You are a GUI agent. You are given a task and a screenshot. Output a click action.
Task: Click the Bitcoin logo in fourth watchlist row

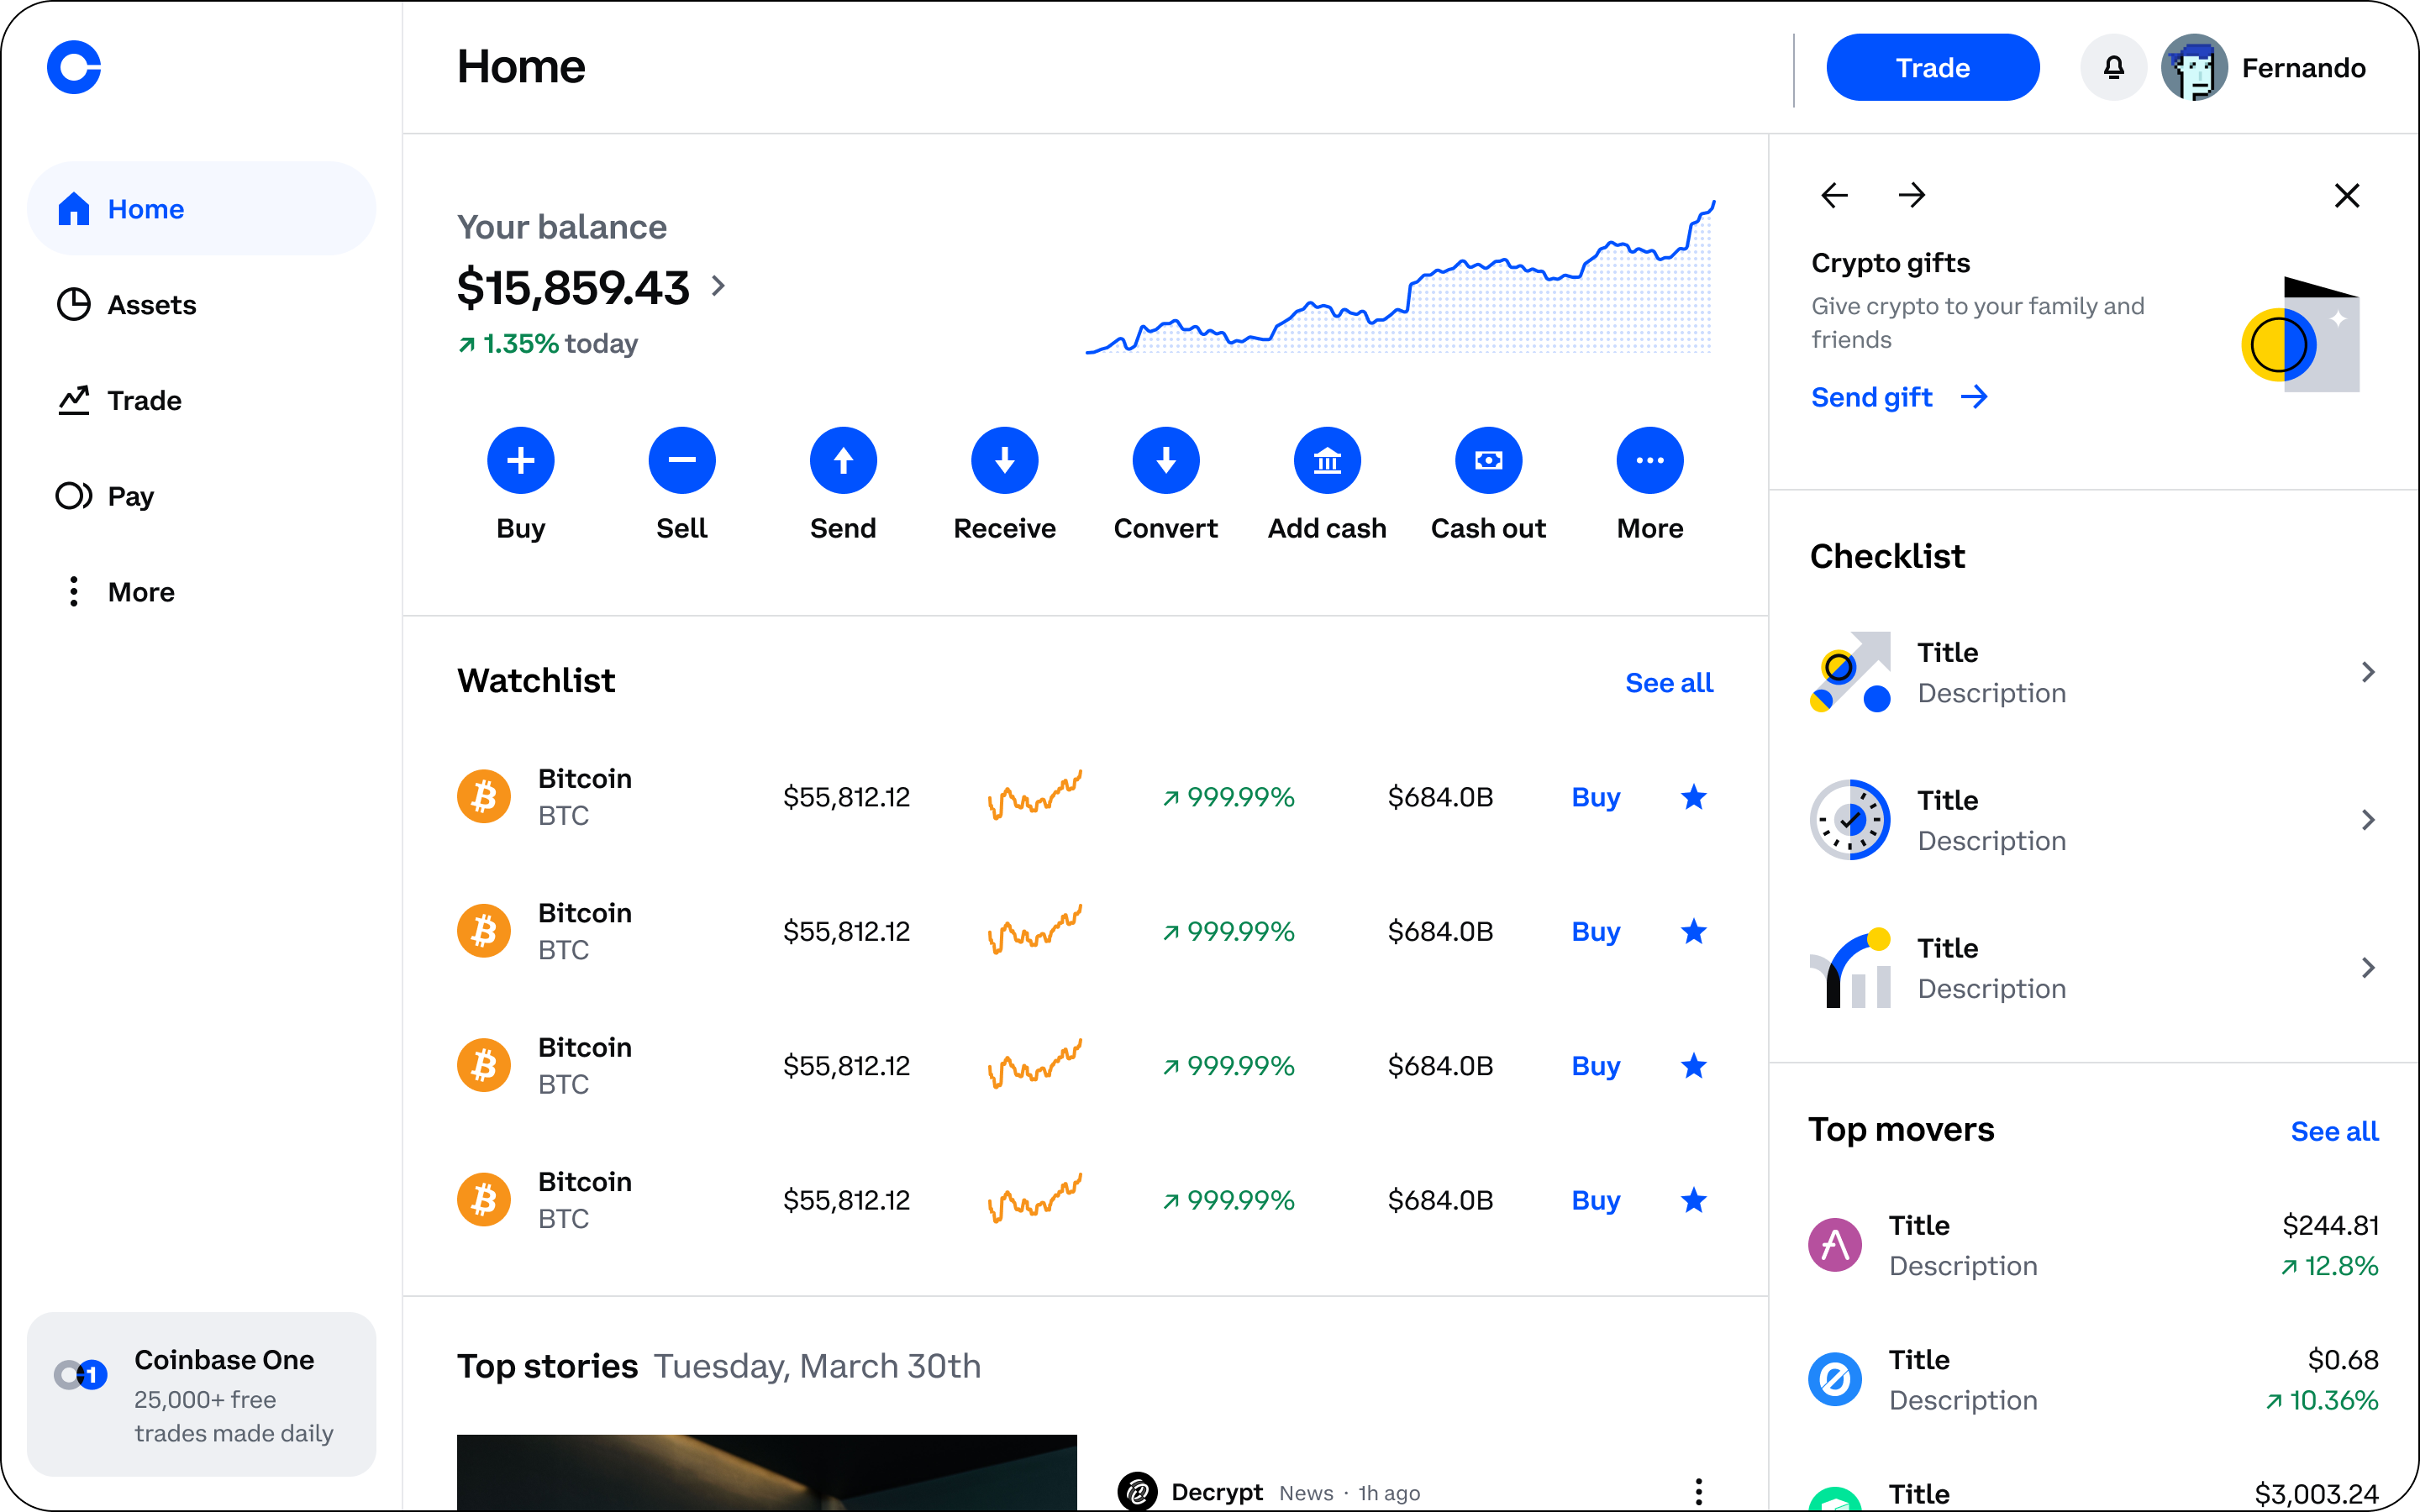tap(484, 1200)
